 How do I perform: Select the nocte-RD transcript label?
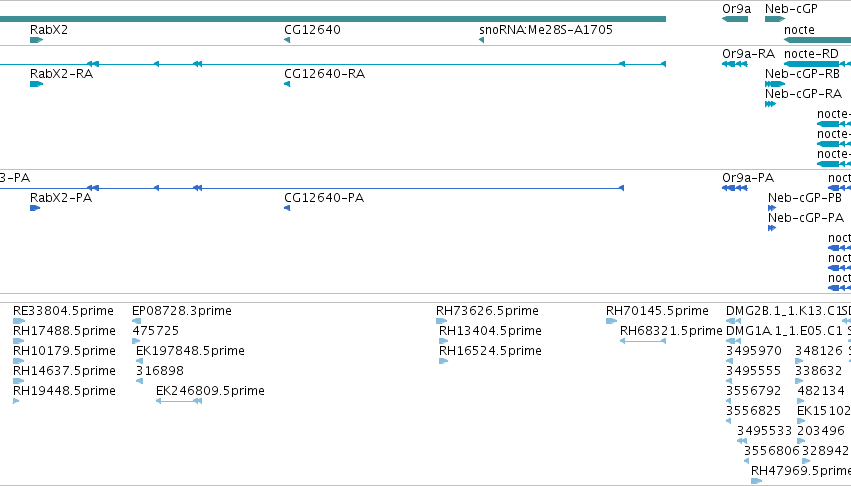(811, 54)
